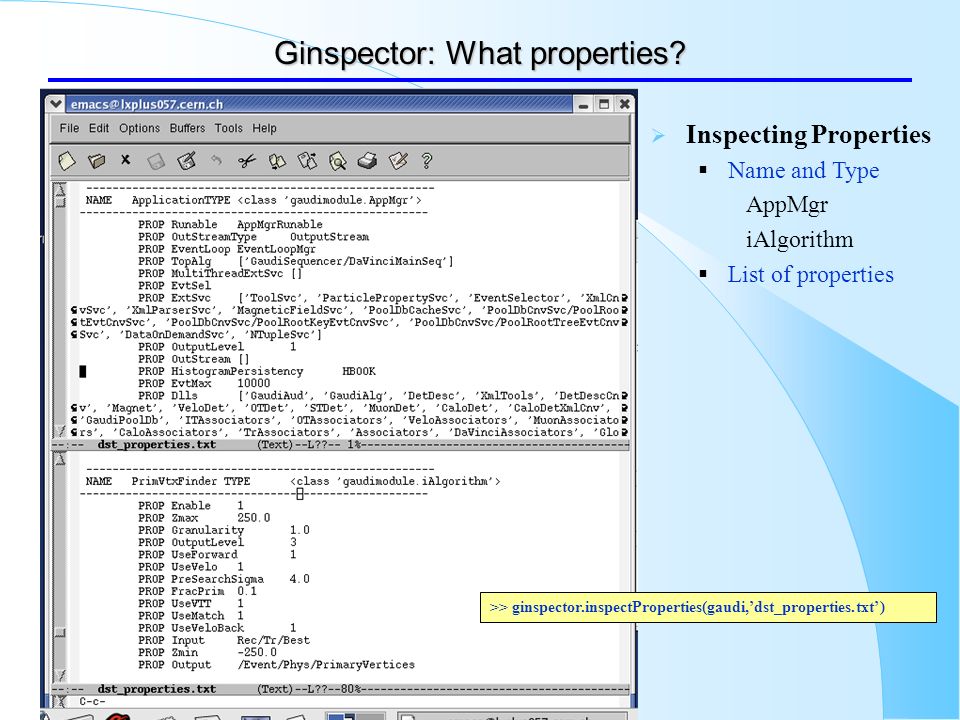This screenshot has width=960, height=720.
Task: Click the 'PROP Enable 1' line
Action: coord(191,506)
